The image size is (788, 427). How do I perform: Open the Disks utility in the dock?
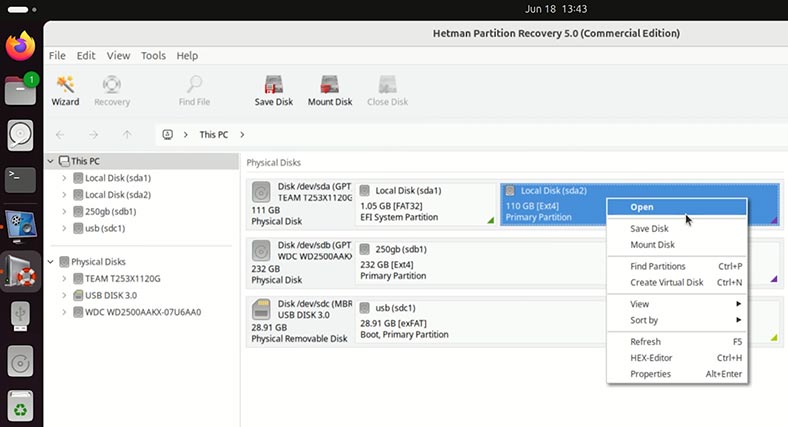(x=20, y=135)
